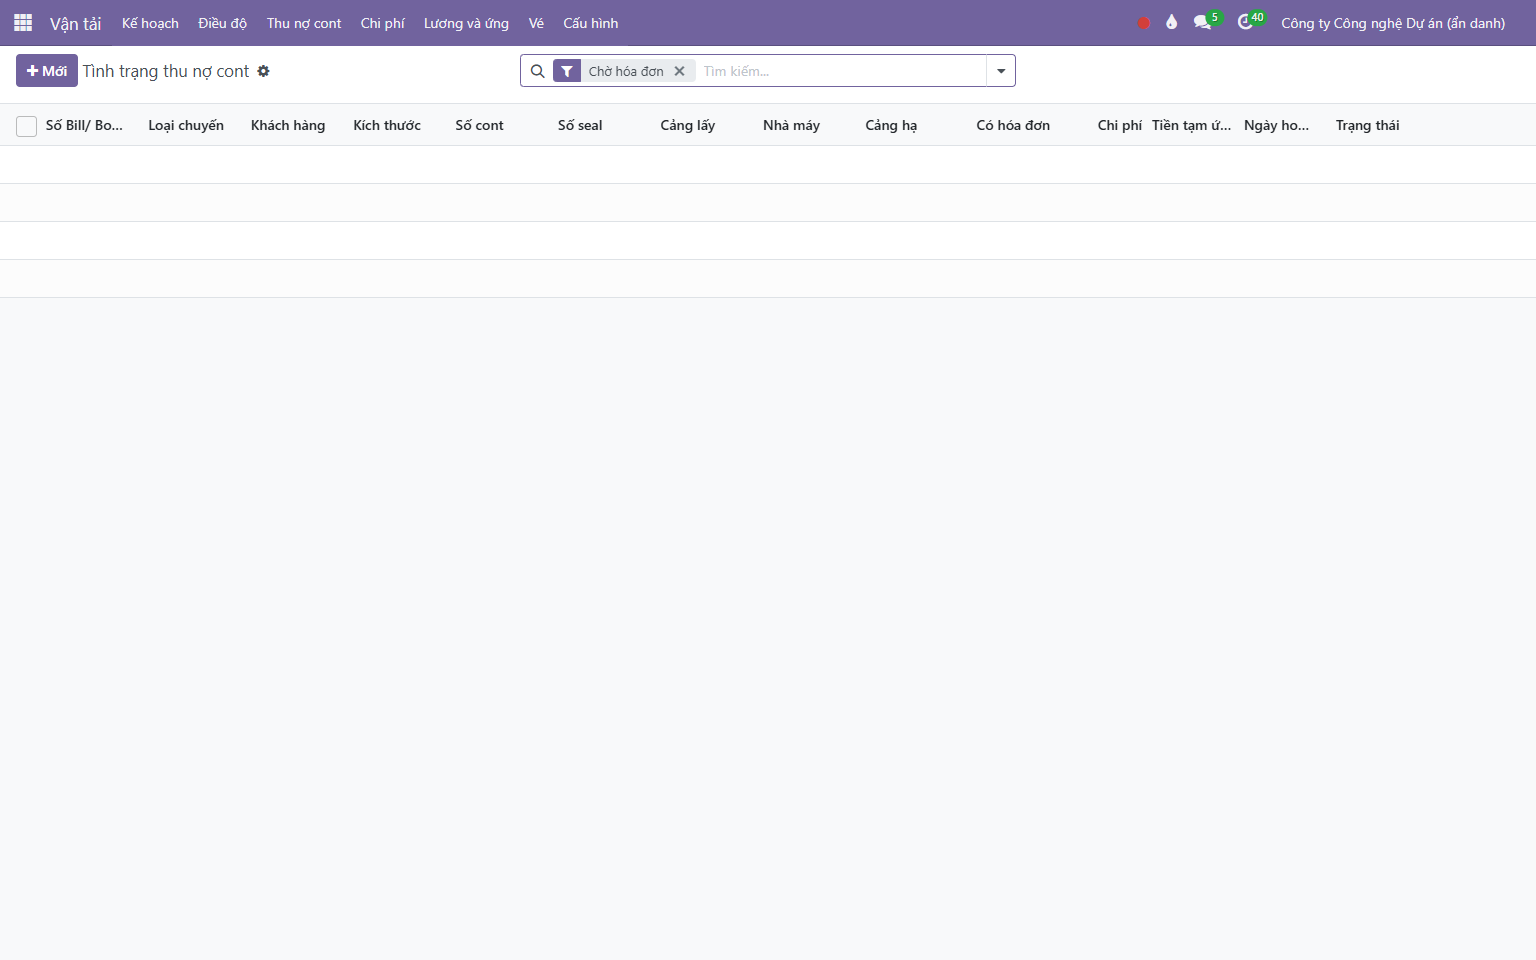This screenshot has height=960, width=1536.
Task: Open the Cấu hình menu
Action: tap(590, 23)
